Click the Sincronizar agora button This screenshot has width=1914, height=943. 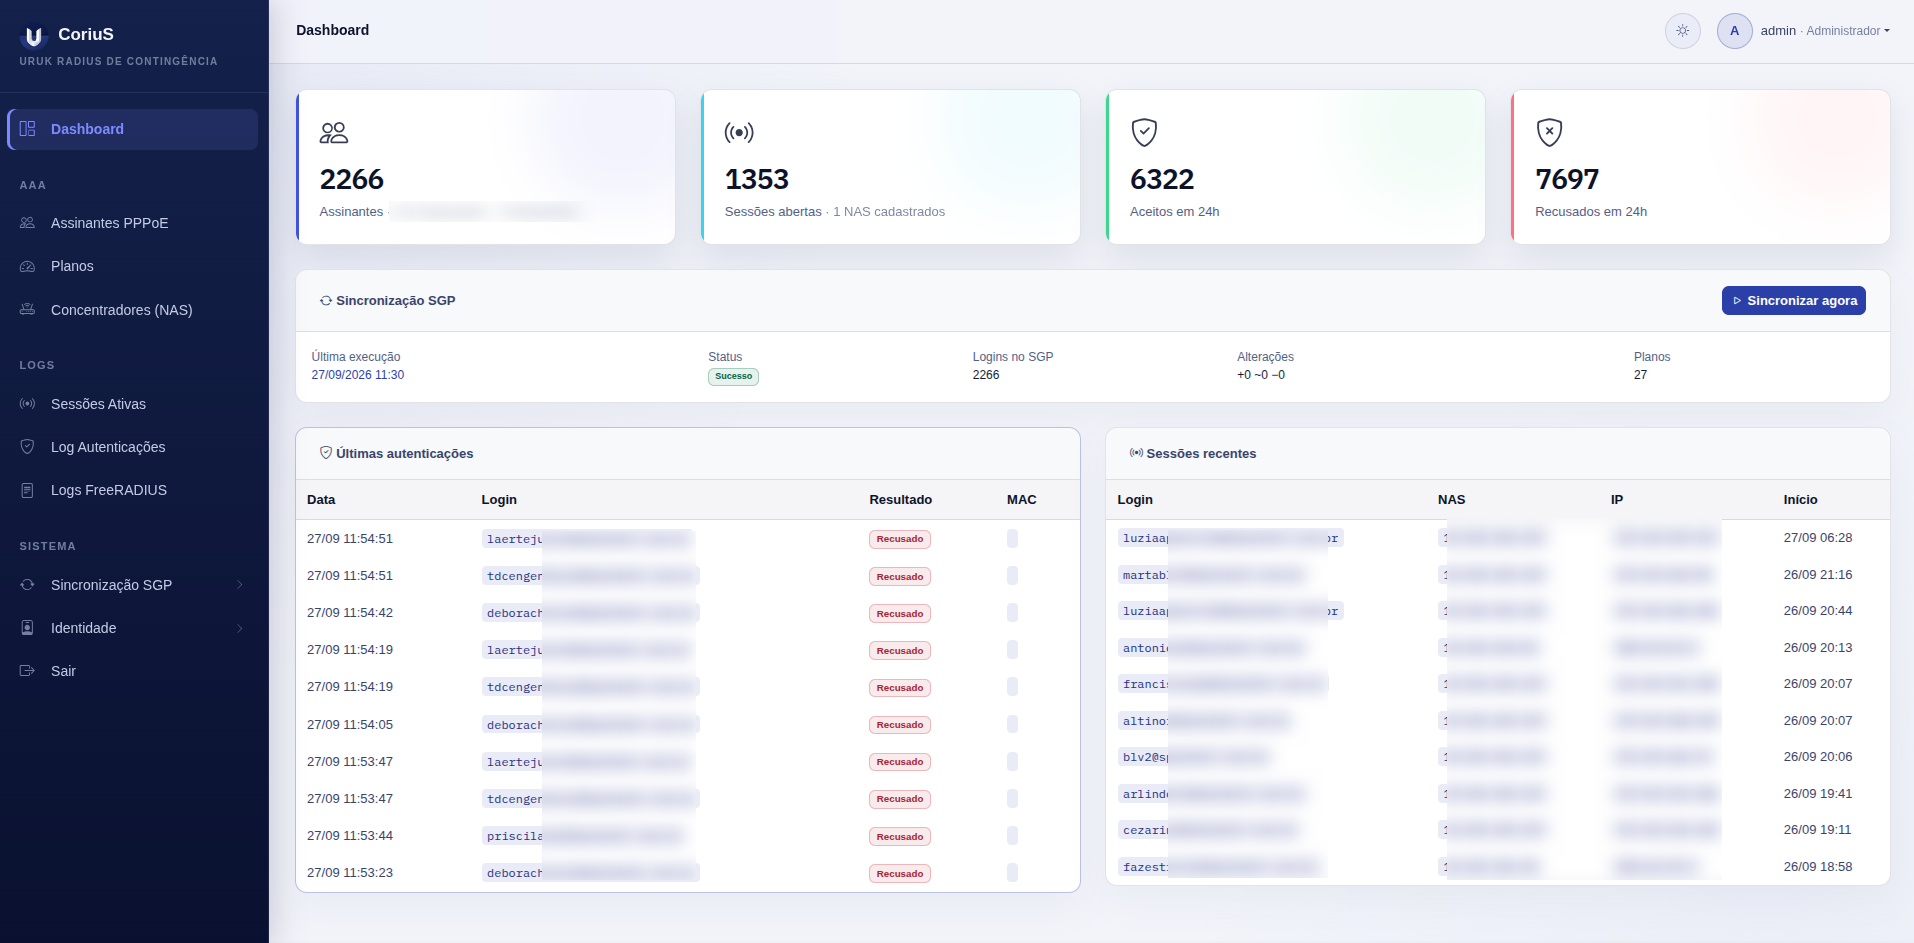[1794, 301]
